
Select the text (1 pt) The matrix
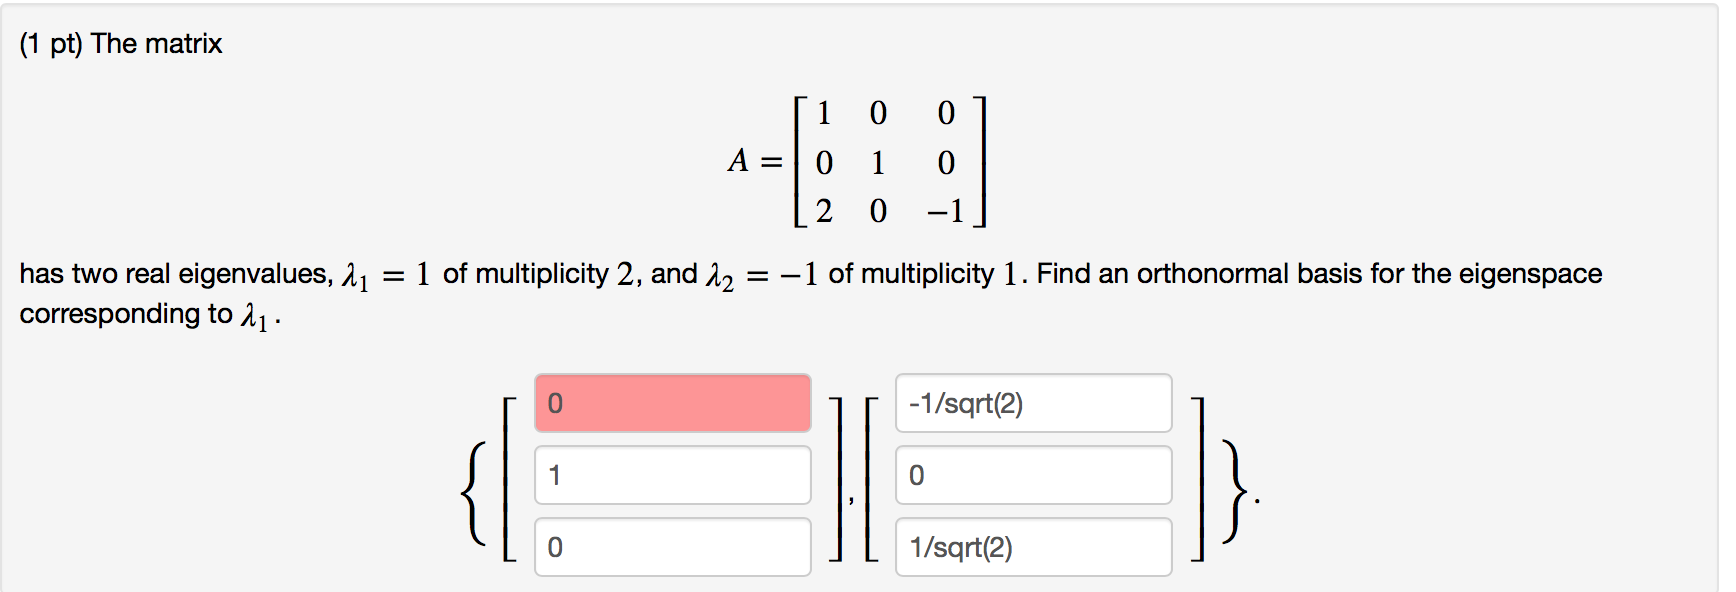pos(120,43)
